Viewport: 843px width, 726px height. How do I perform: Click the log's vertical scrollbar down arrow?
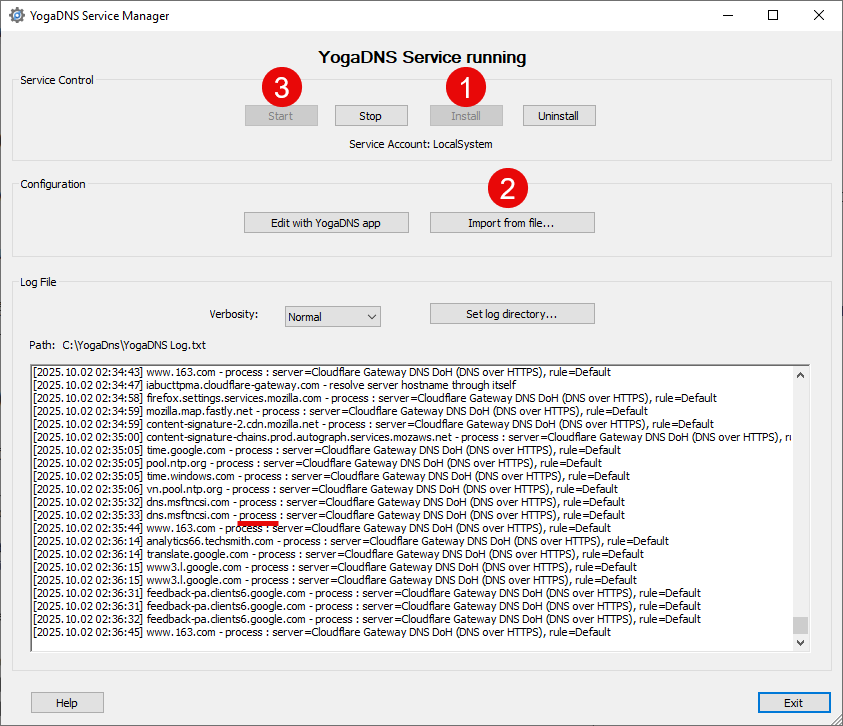click(x=800, y=643)
